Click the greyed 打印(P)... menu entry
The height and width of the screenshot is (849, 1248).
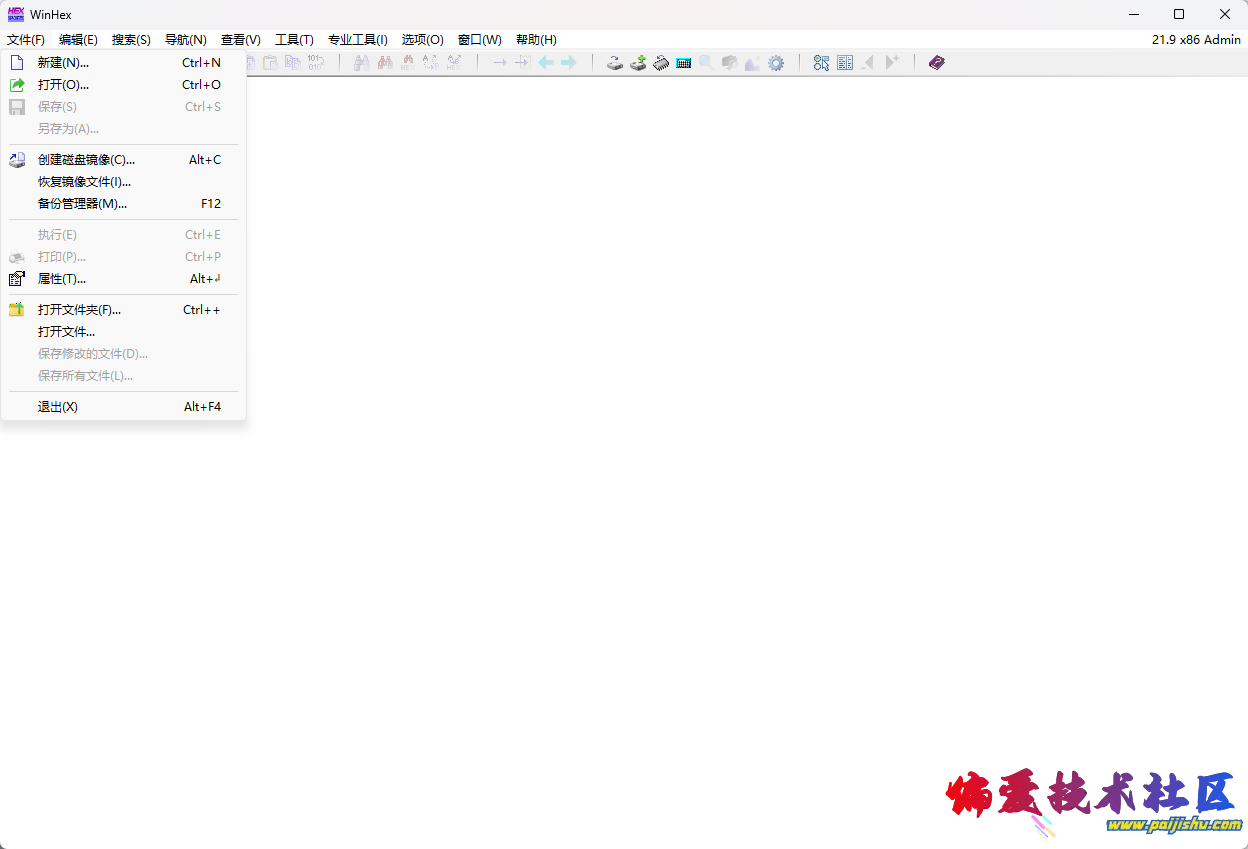[123, 256]
